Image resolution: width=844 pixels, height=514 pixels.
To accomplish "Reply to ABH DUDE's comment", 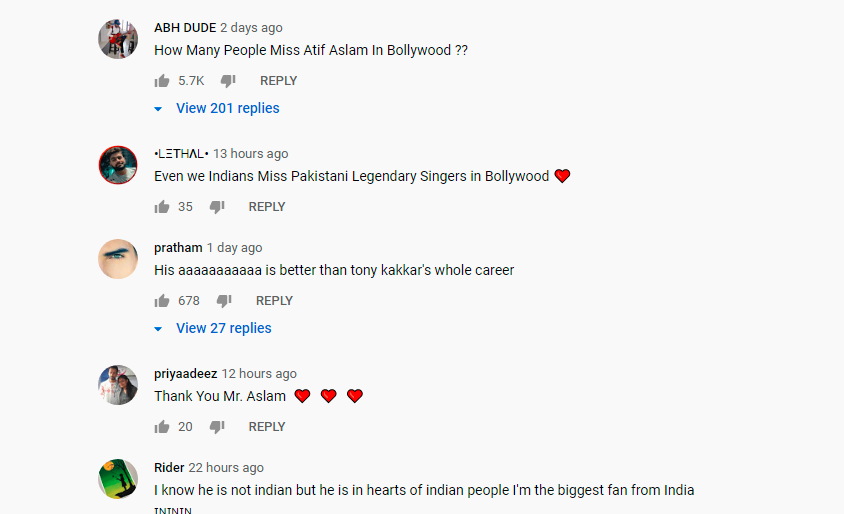I will [278, 81].
